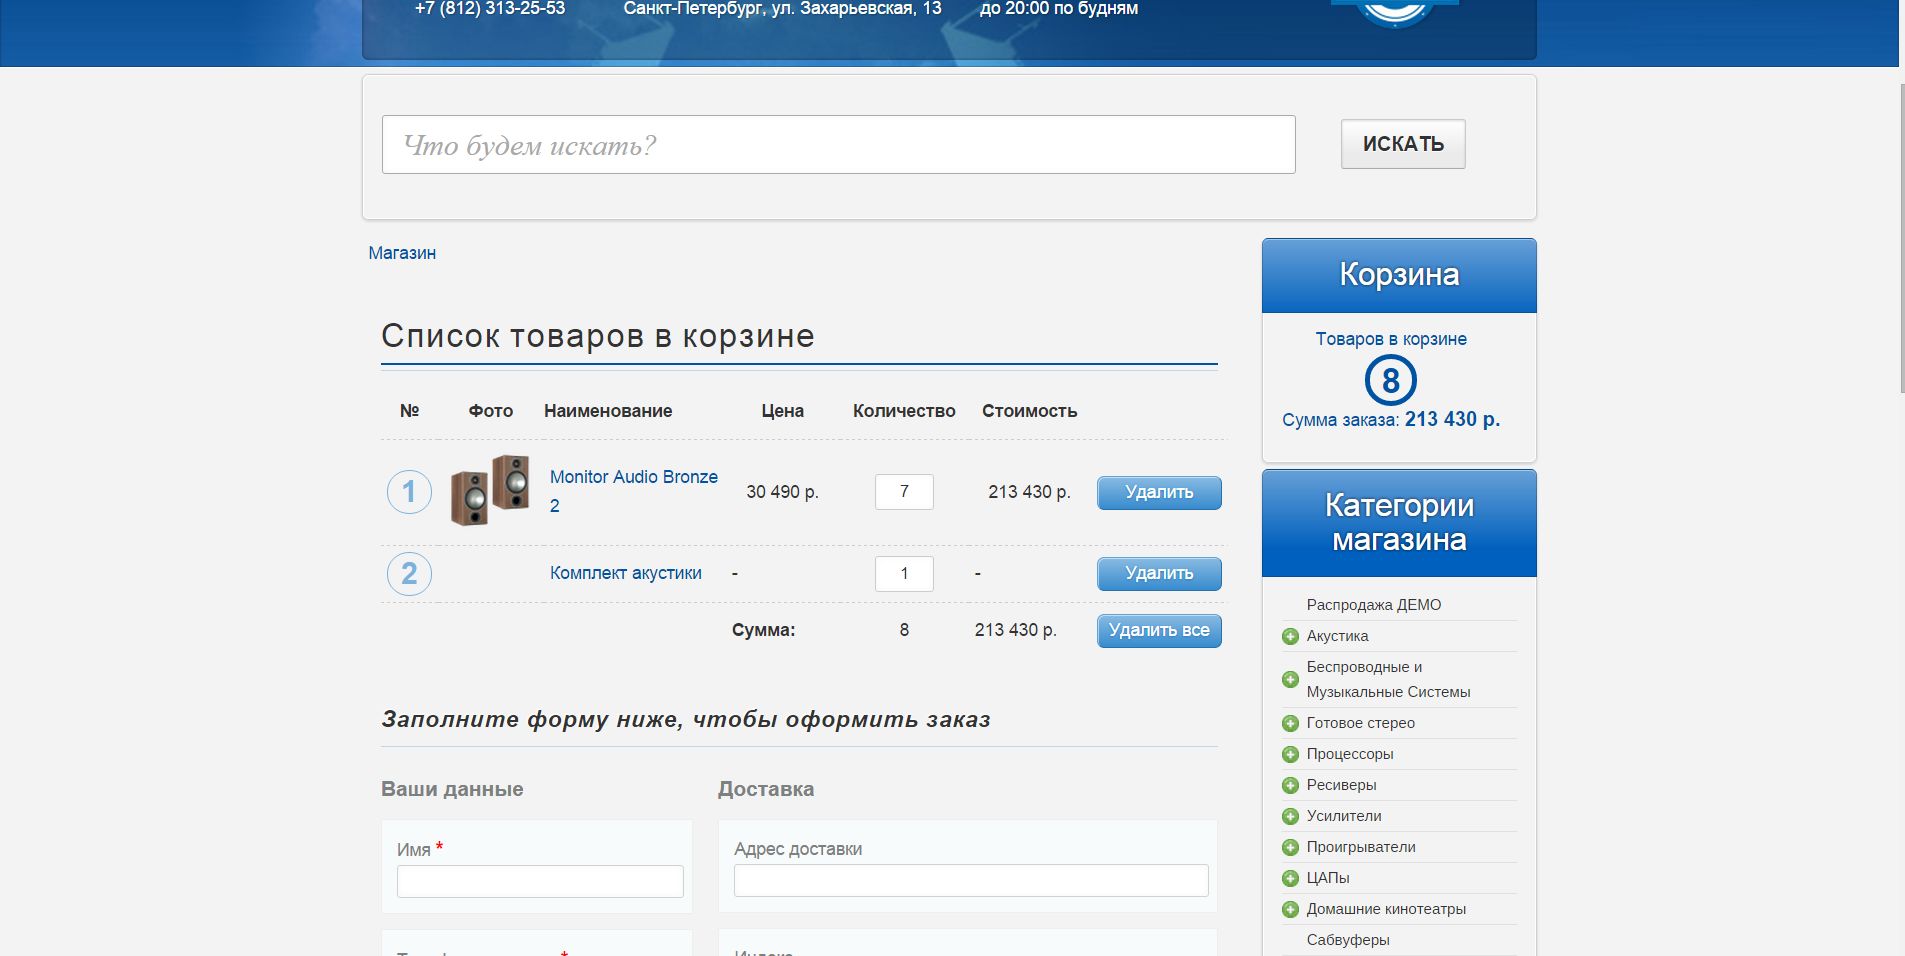Click the Monitor Audio Bronze 2 speaker photo
Viewport: 1905px width, 956px height.
[490, 491]
